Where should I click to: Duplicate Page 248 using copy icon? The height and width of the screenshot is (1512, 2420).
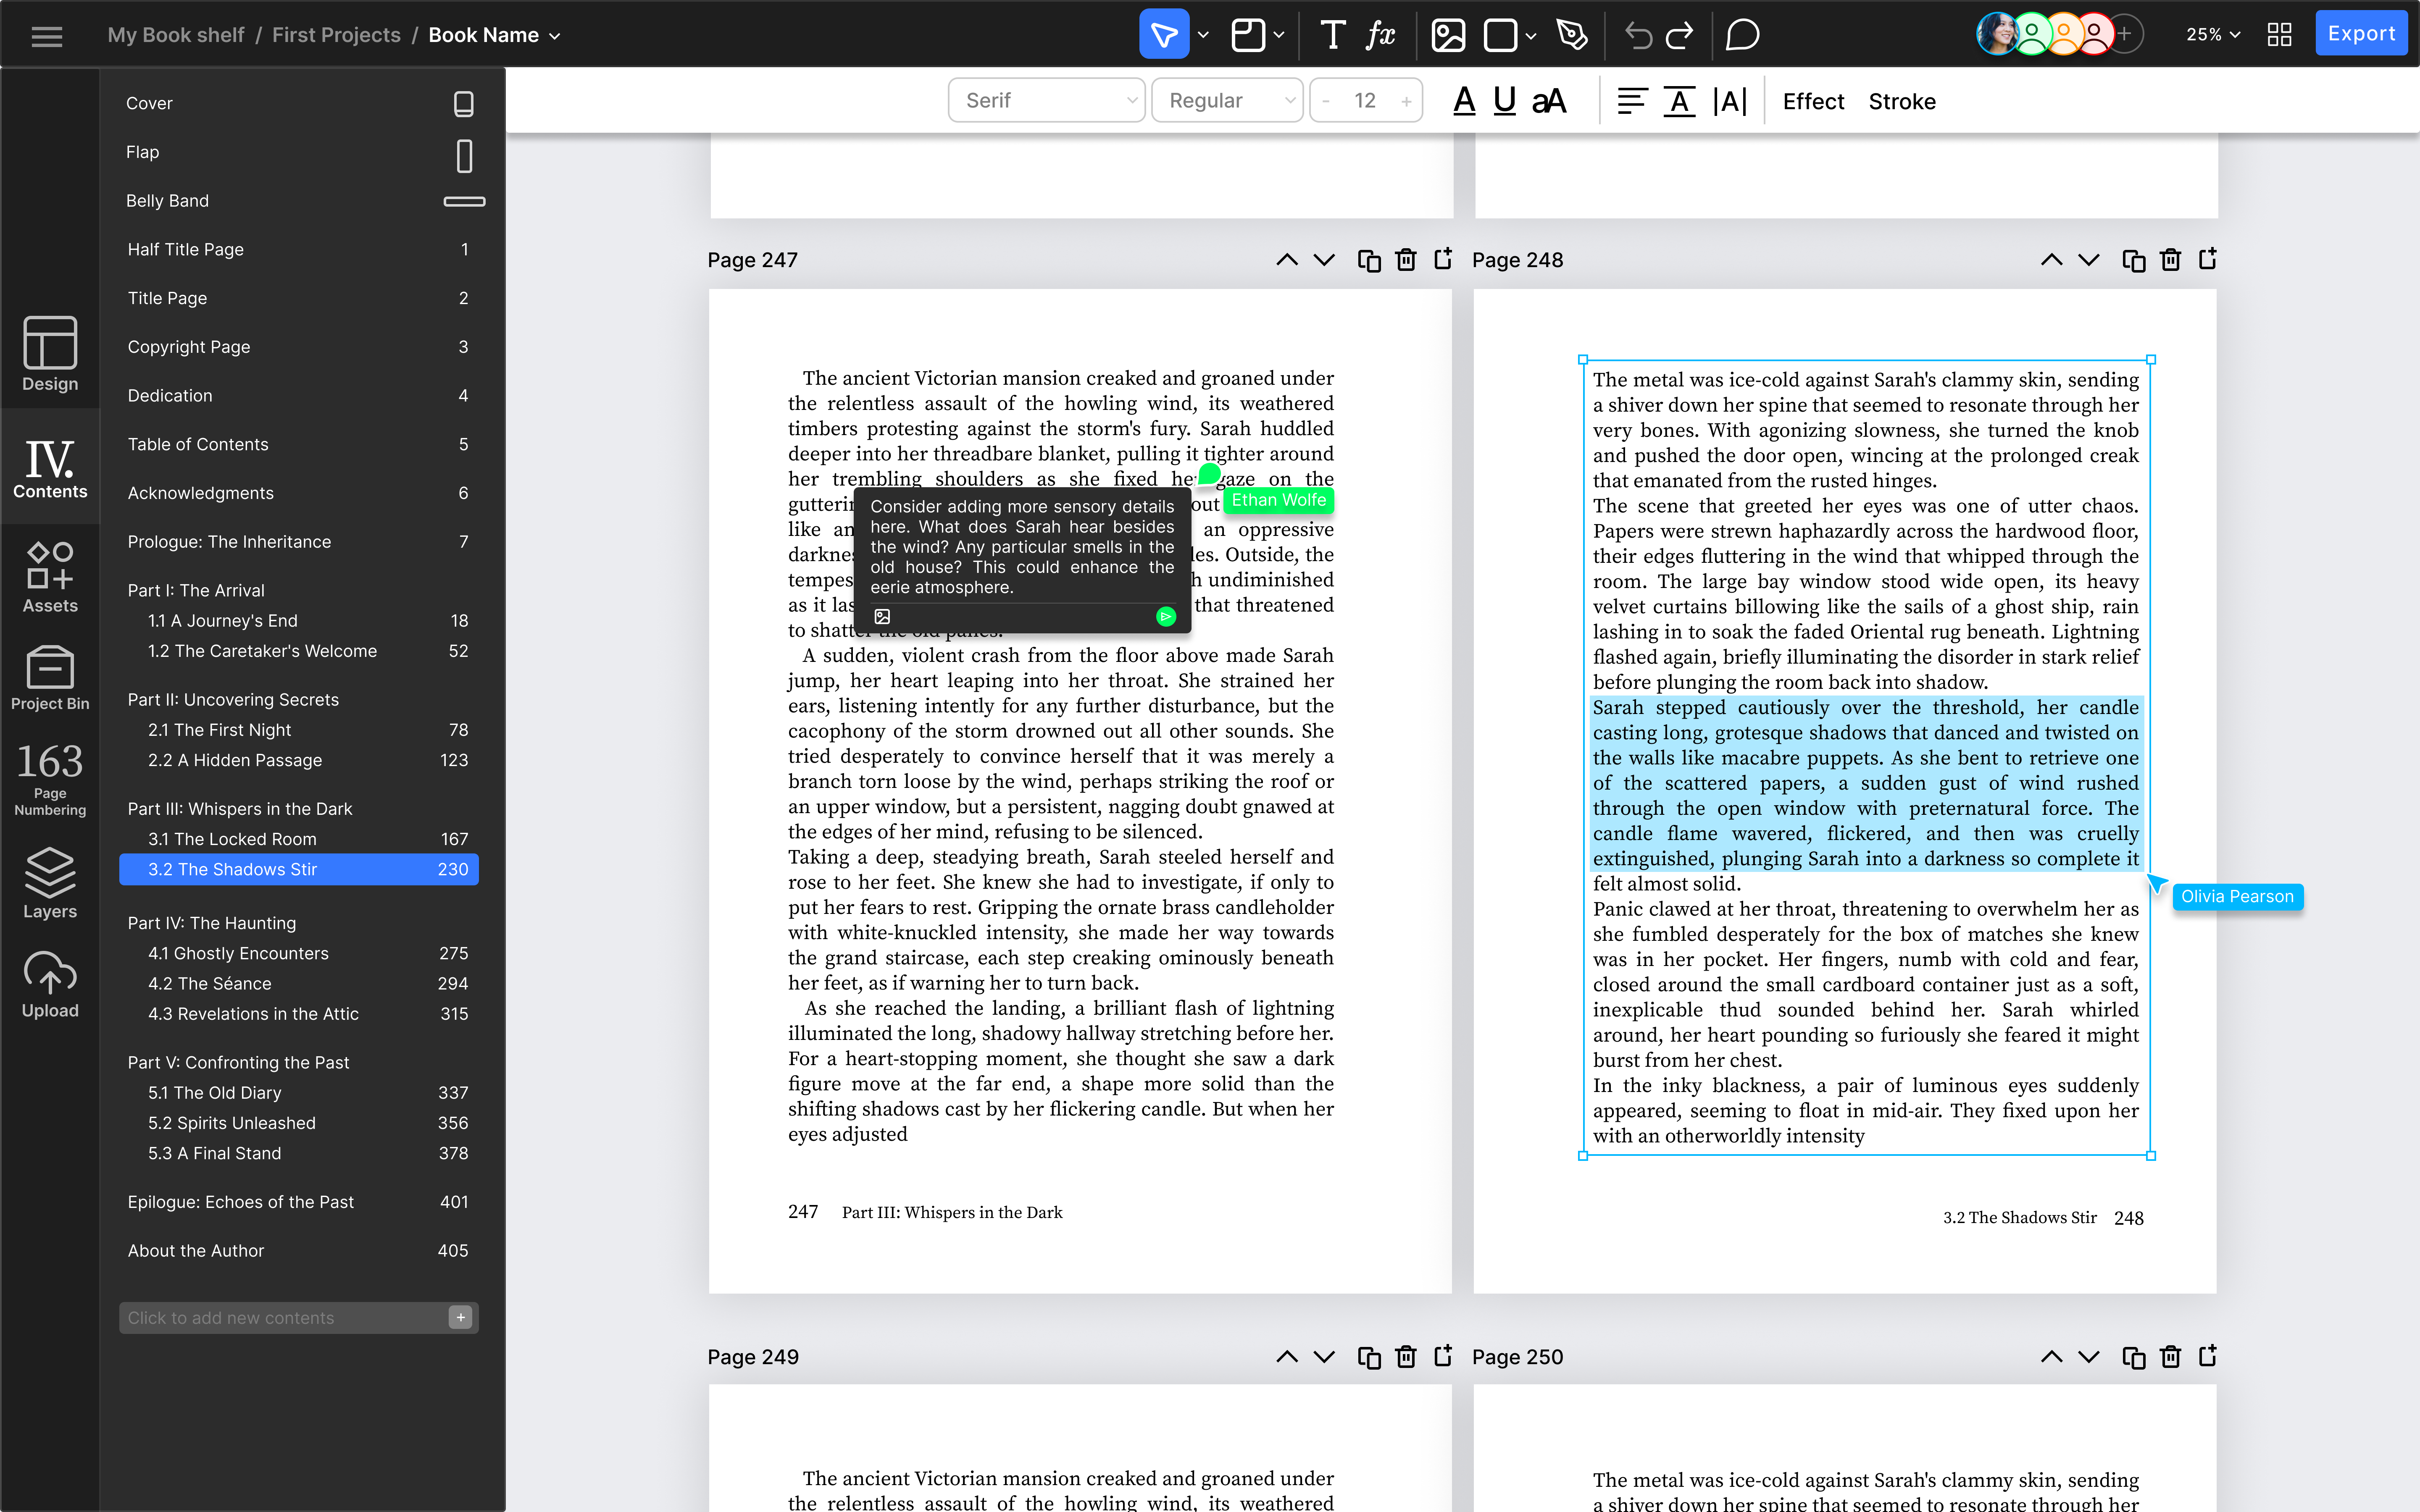(2133, 260)
